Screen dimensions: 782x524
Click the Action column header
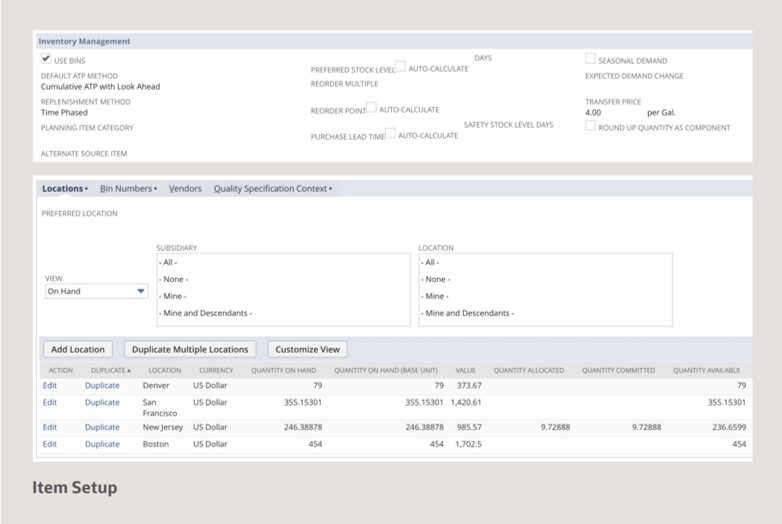[x=60, y=370]
